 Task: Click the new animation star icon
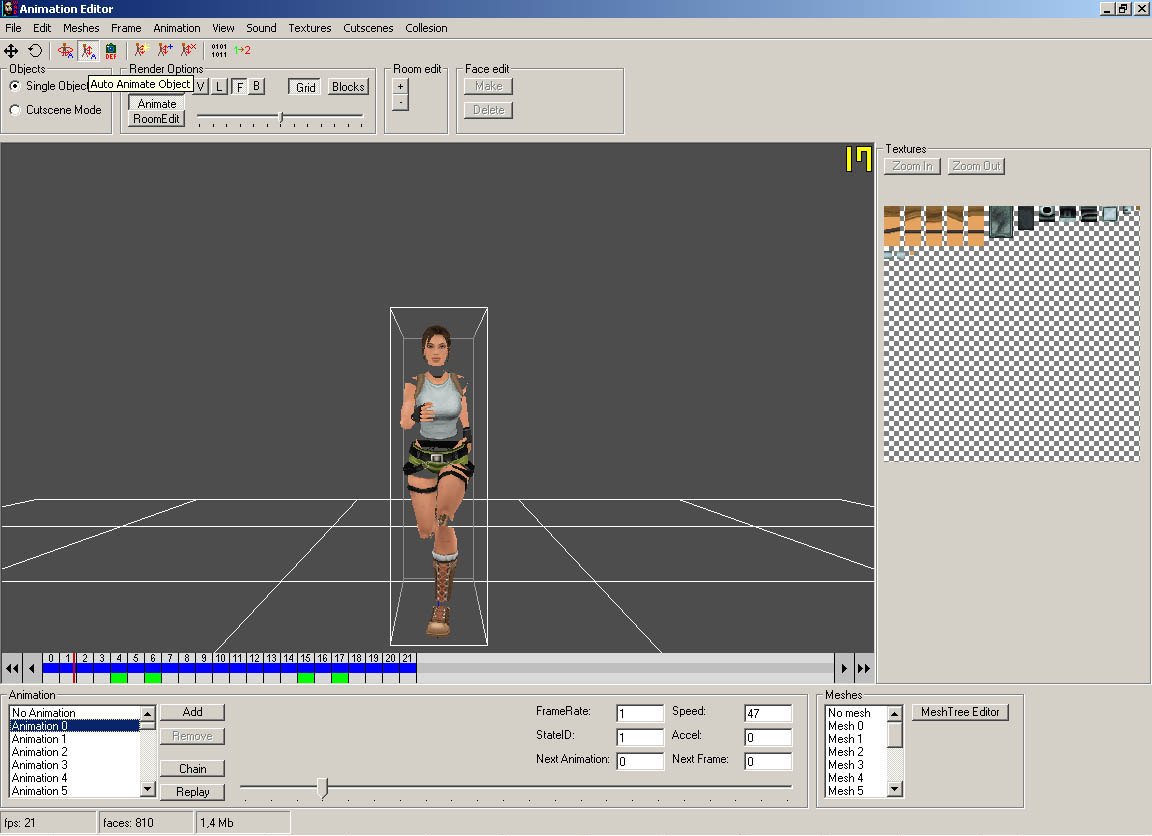coord(142,50)
